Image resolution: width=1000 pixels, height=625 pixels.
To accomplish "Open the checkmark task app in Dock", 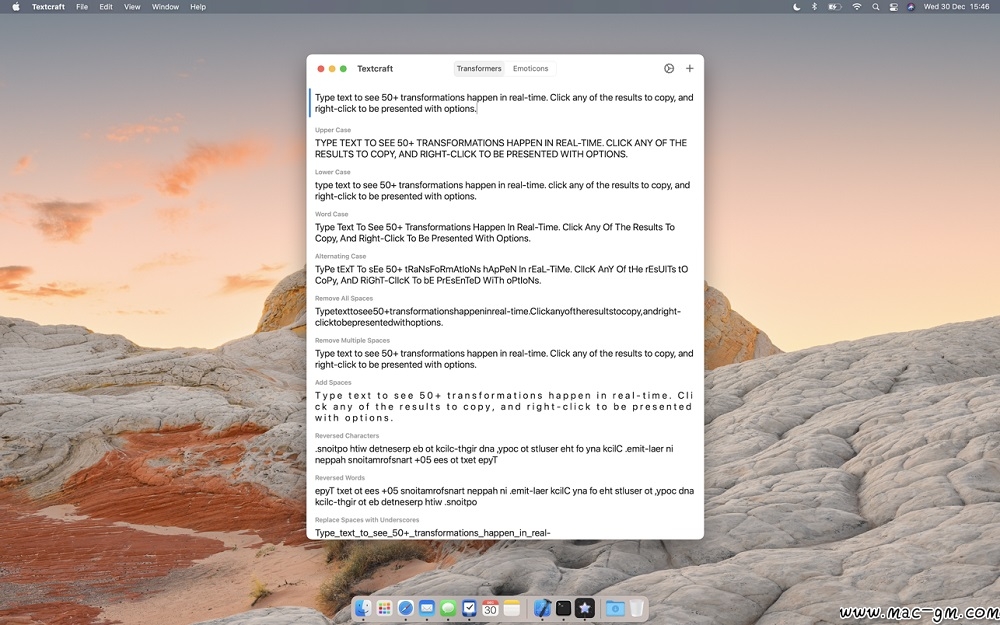I will pos(469,608).
